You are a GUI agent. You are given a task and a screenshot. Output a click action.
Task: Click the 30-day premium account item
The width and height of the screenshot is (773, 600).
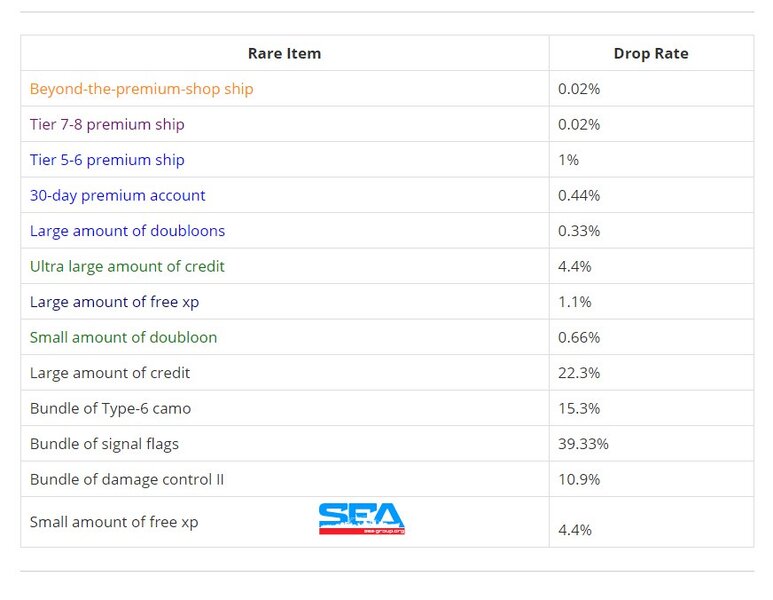pyautogui.click(x=117, y=196)
